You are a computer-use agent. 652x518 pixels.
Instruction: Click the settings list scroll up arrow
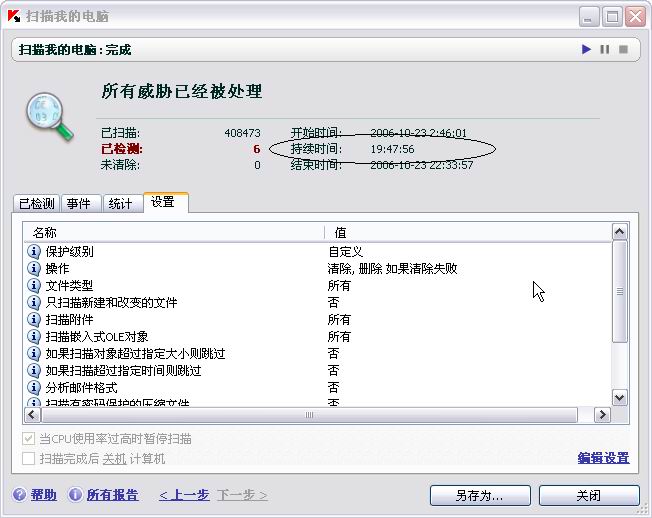[620, 231]
